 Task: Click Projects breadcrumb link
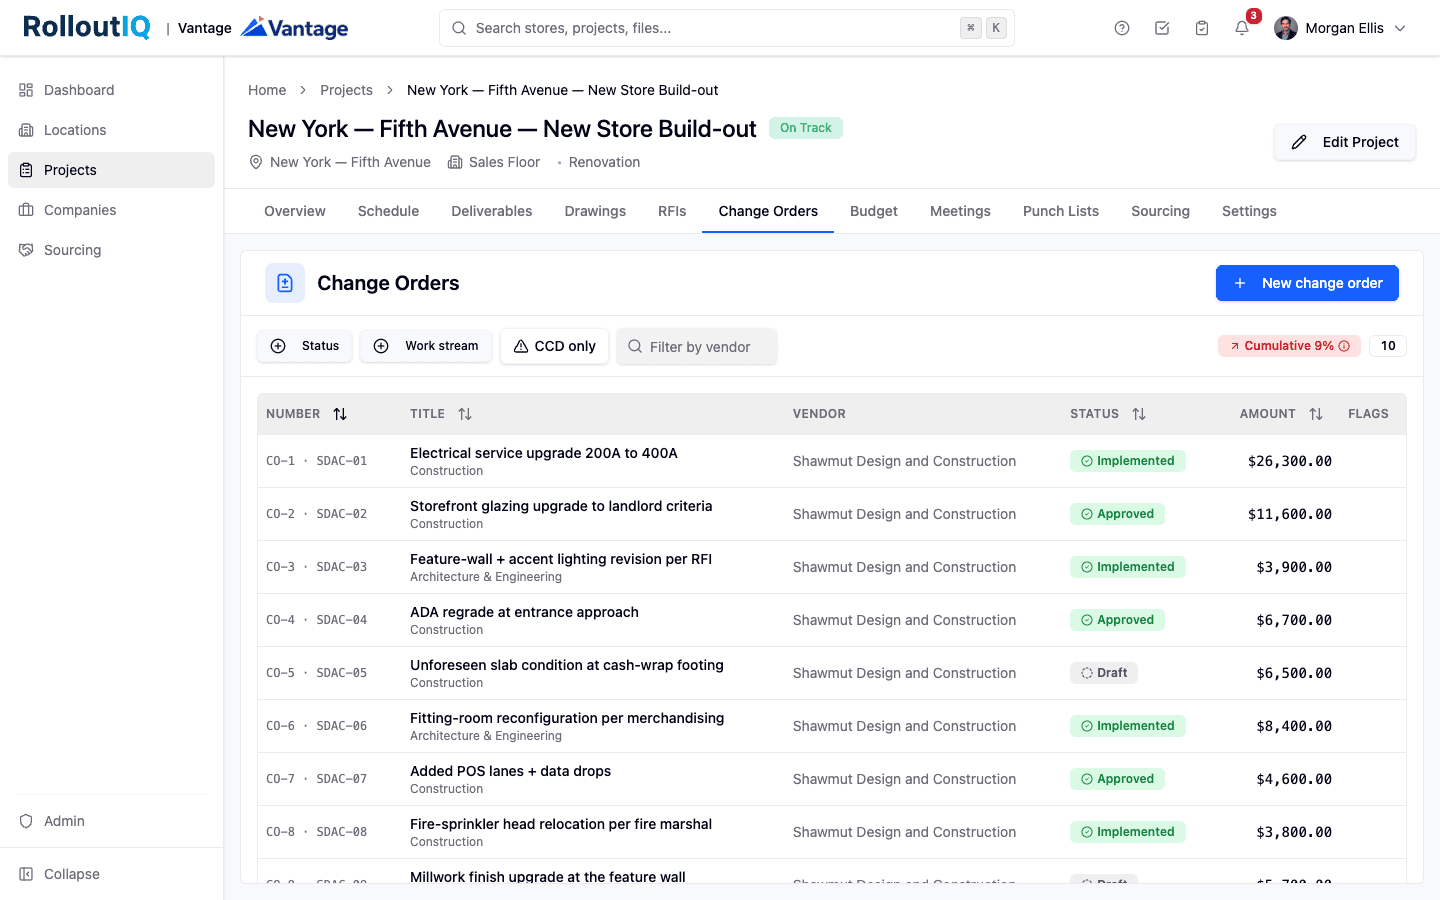(346, 90)
